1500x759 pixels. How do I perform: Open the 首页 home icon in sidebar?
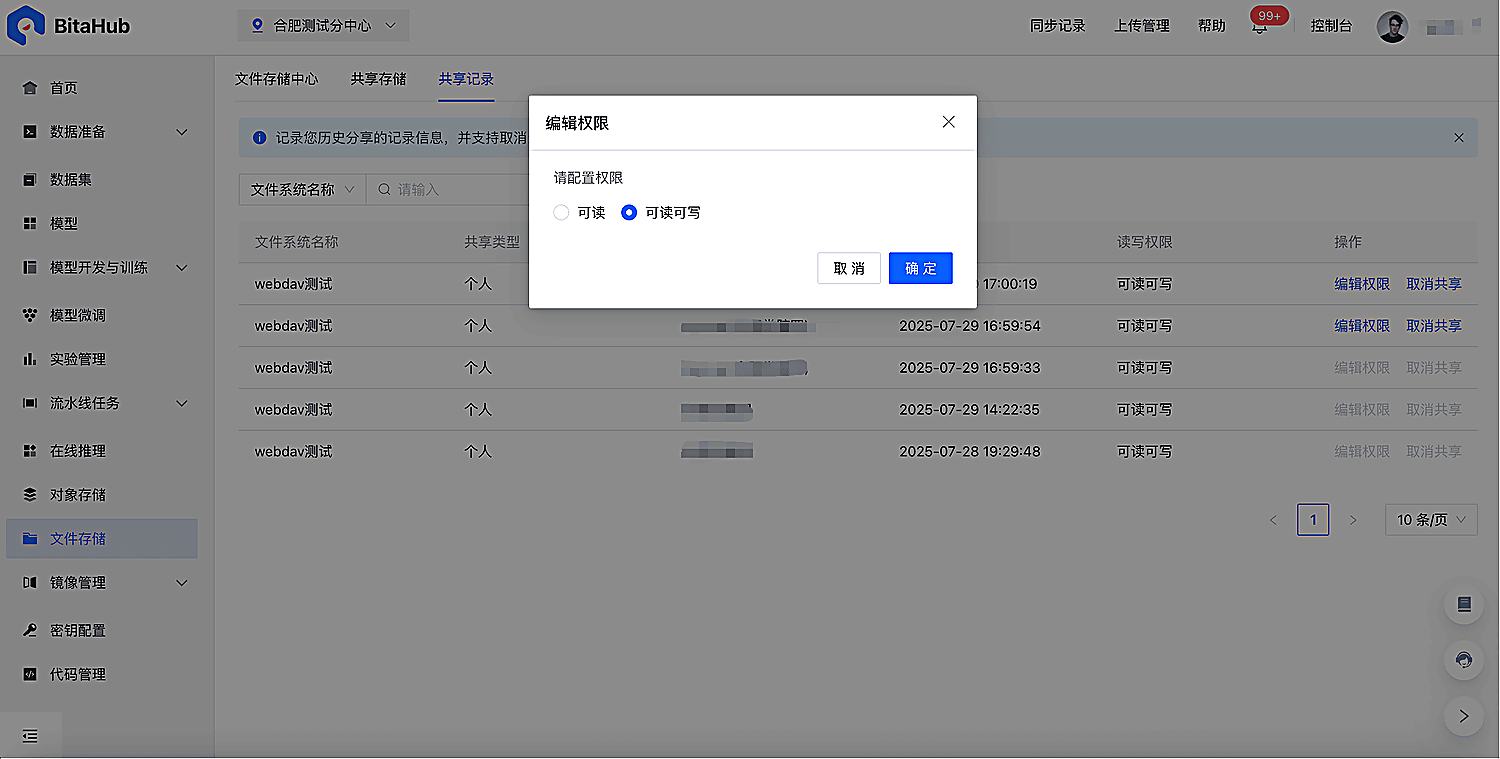click(30, 88)
